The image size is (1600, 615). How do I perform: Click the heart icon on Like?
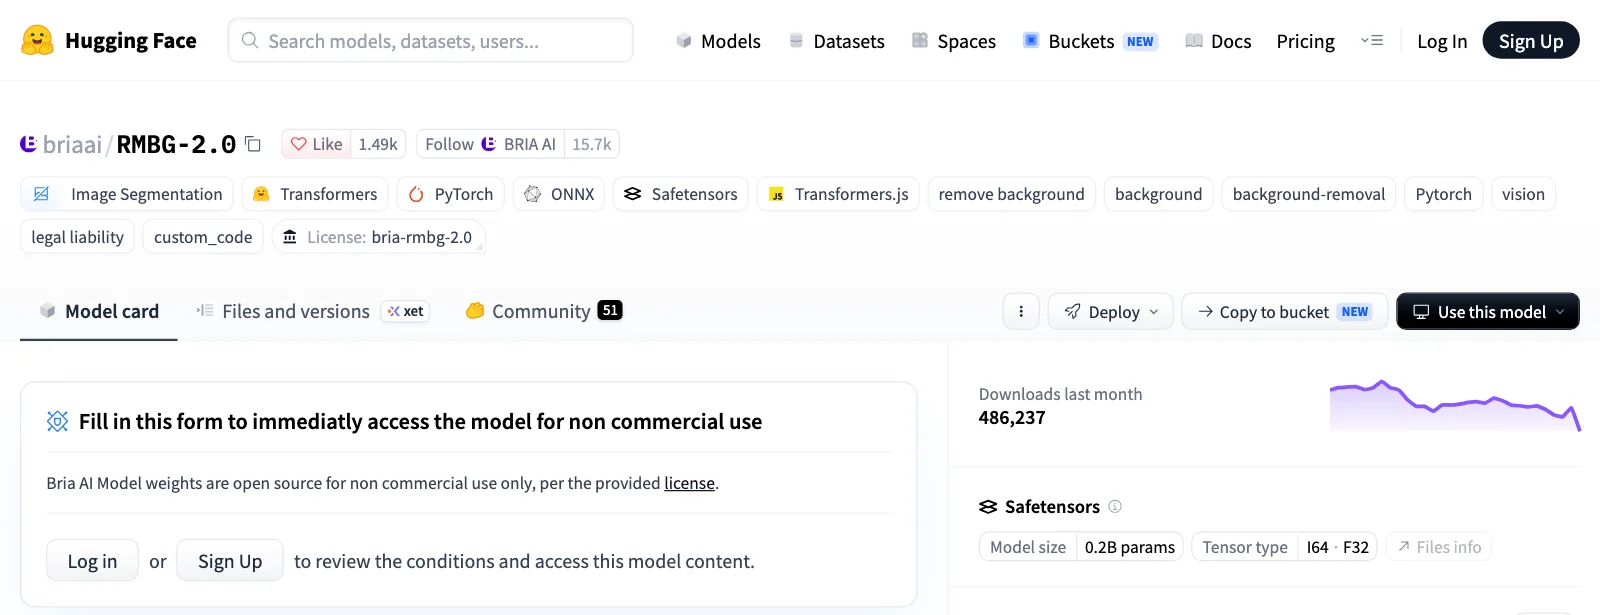(298, 144)
